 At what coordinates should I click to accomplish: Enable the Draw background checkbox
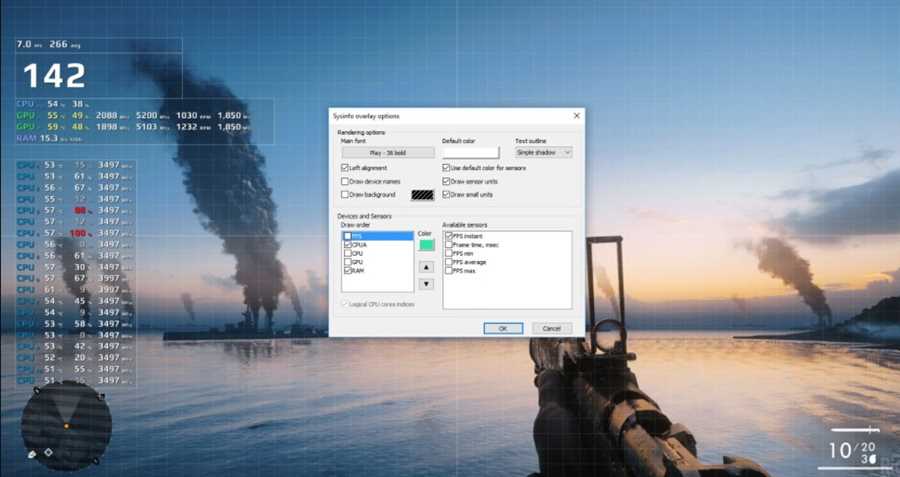coord(345,194)
